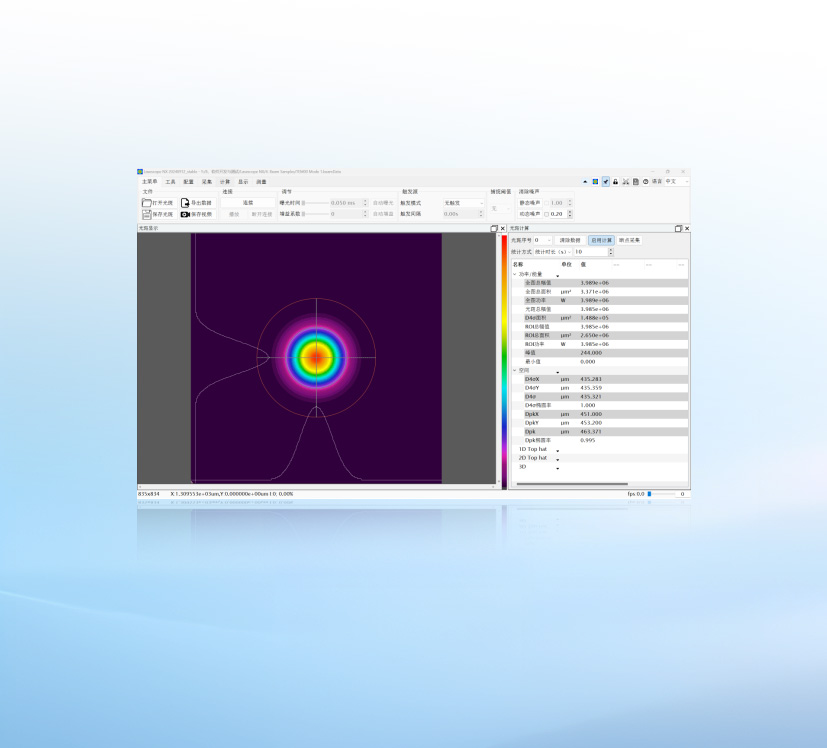Viewport: 827px width, 748px height.
Task: Click the highlighted pin icon in top-right toolbar
Action: click(x=605, y=181)
